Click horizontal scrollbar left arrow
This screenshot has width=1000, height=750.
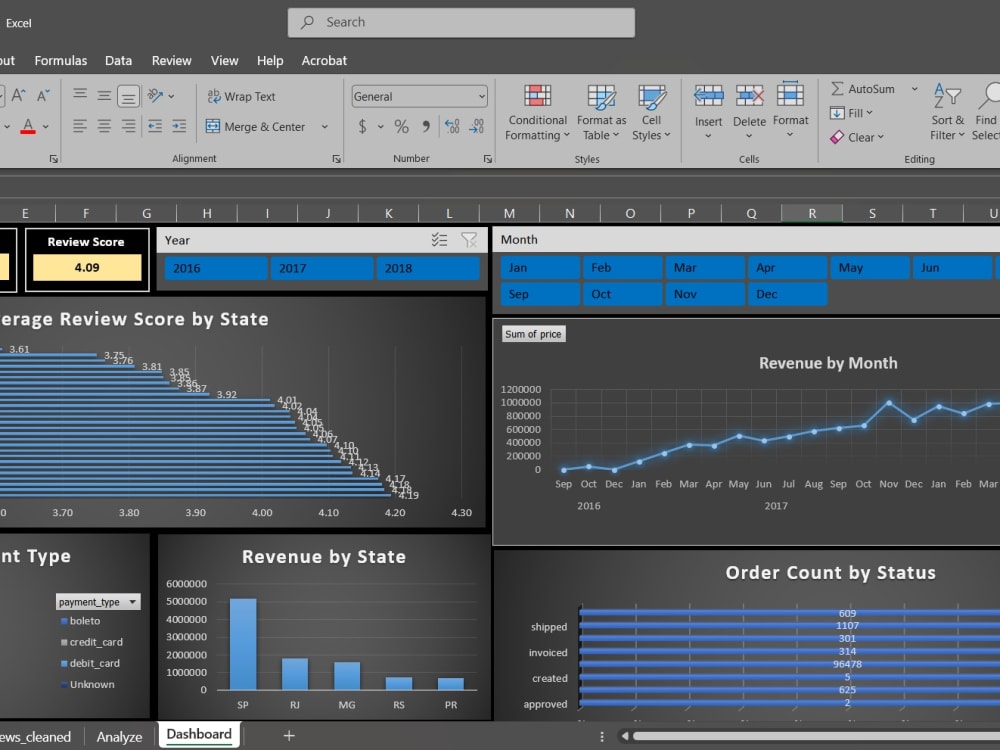(625, 736)
